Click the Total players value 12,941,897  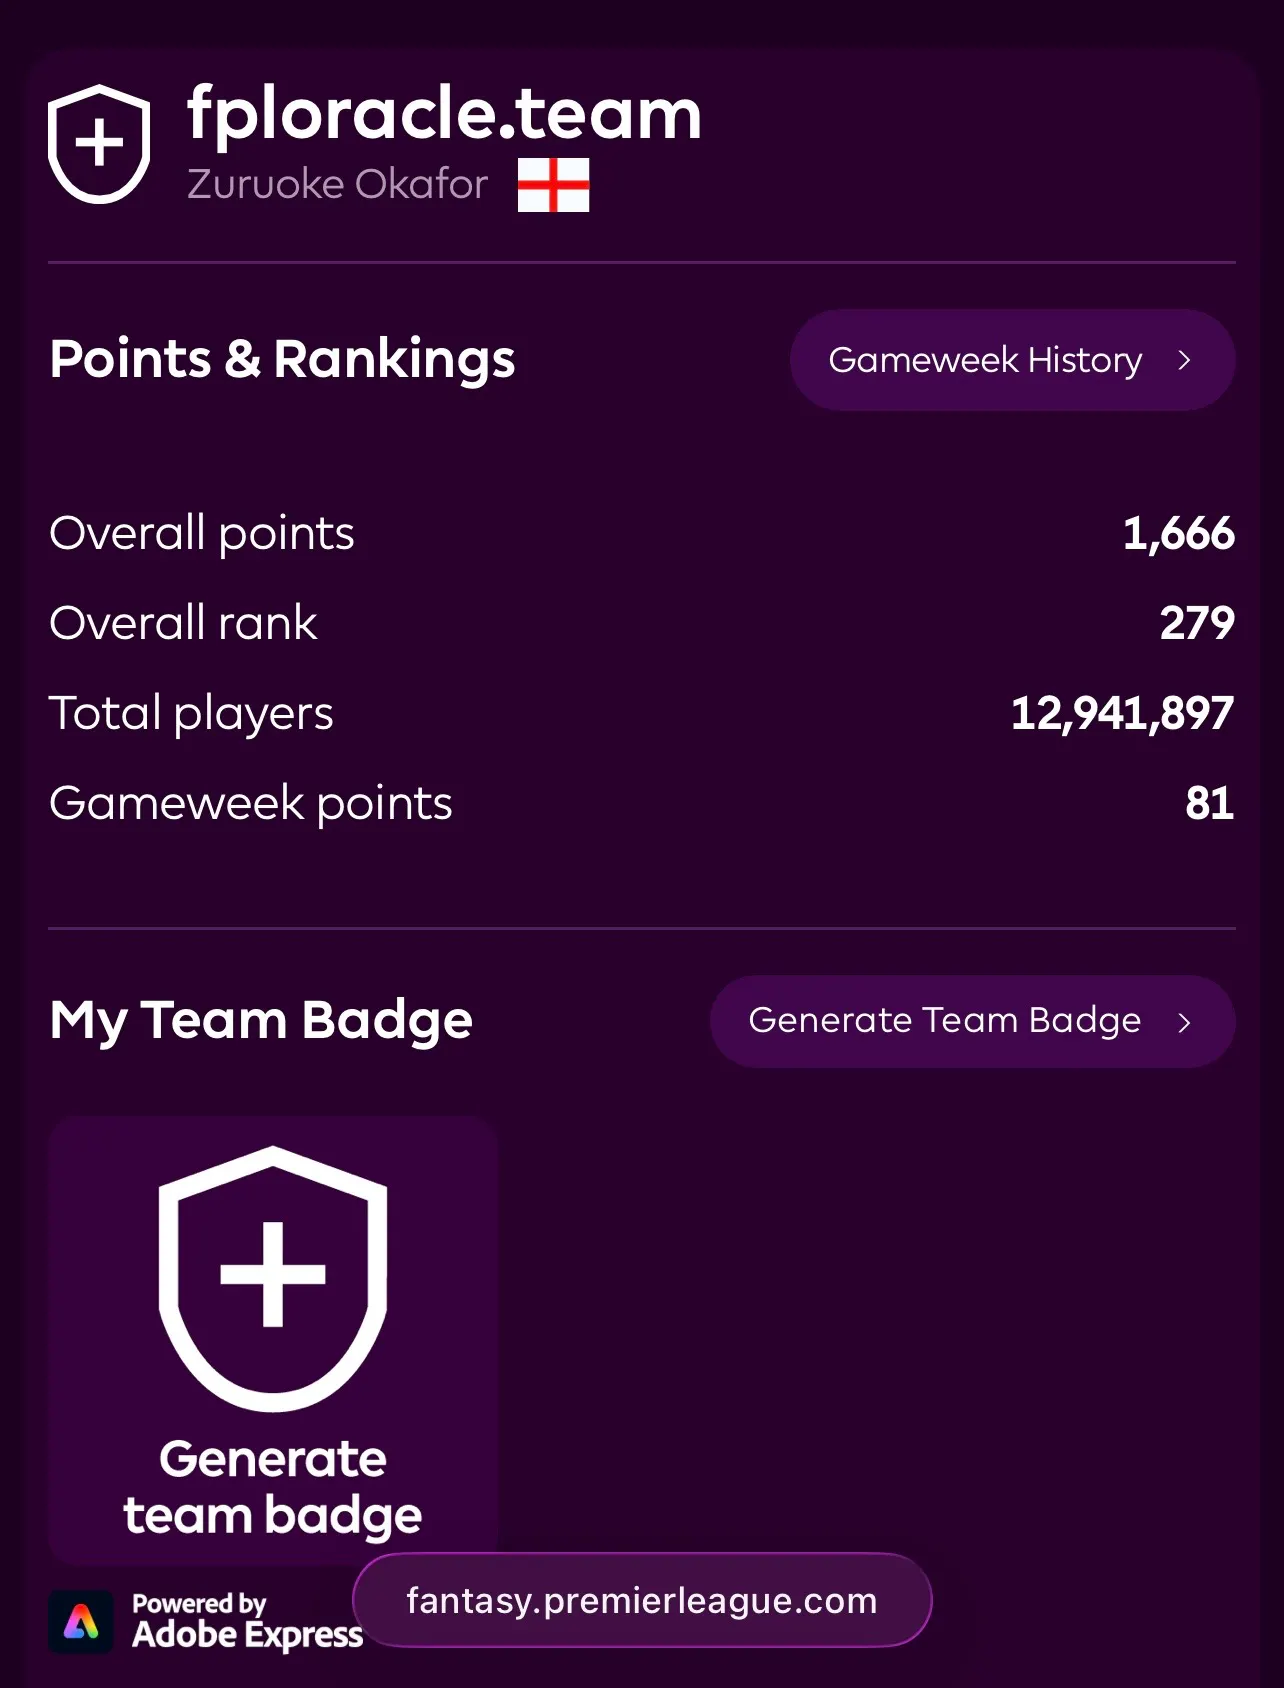[1122, 714]
